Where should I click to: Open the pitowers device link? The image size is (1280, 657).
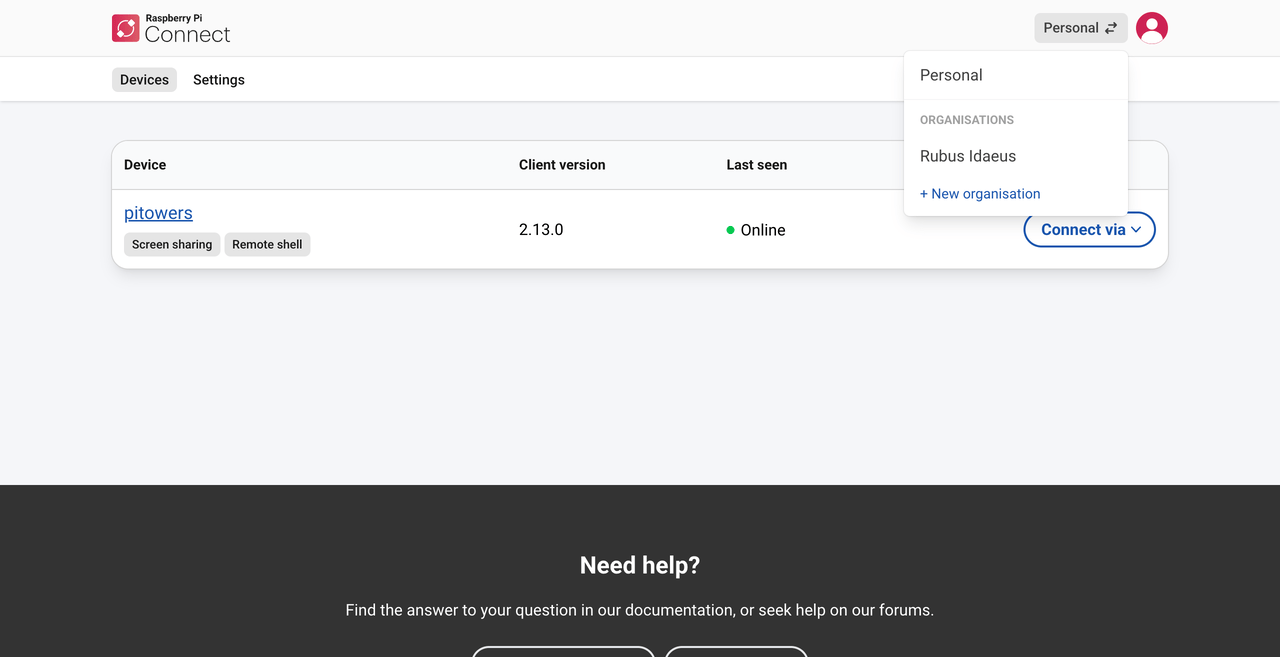click(x=158, y=213)
